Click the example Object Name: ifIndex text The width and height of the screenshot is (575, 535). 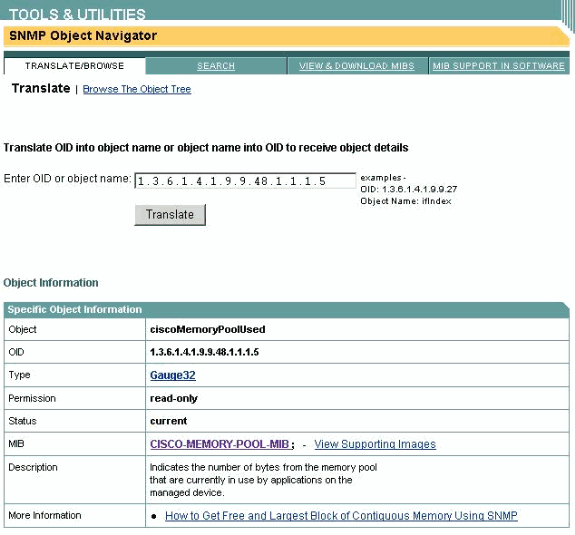(406, 201)
